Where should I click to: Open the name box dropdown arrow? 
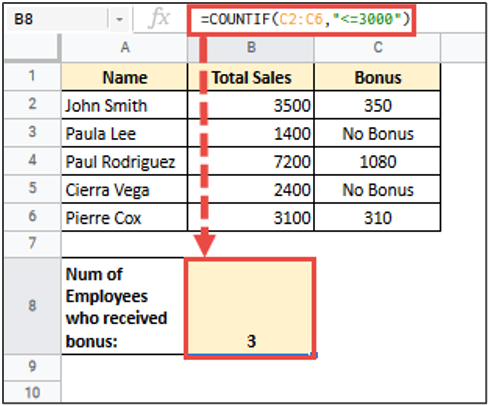119,19
